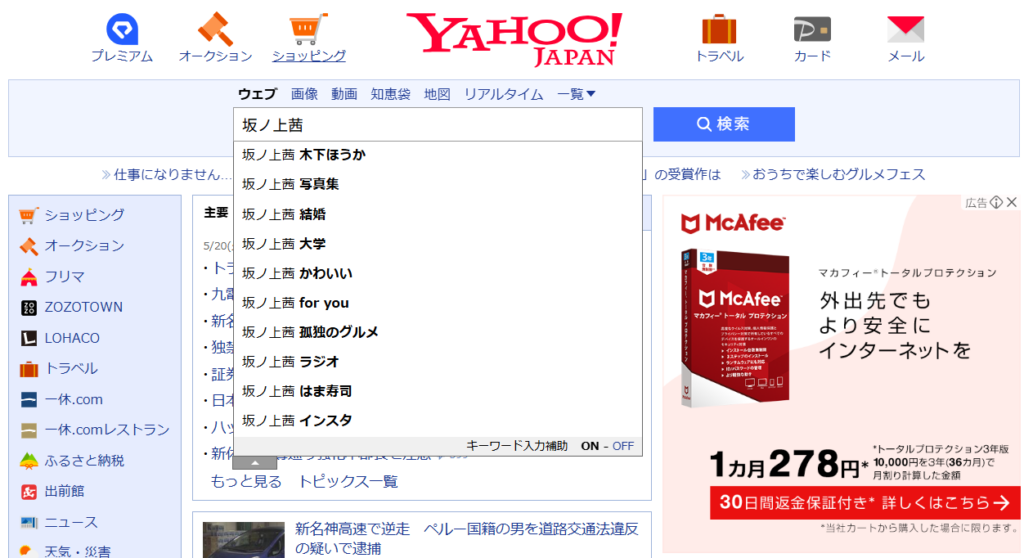Viewport: 1024px width, 558px height.
Task: Click the news article thumbnail image
Action: click(x=244, y=540)
